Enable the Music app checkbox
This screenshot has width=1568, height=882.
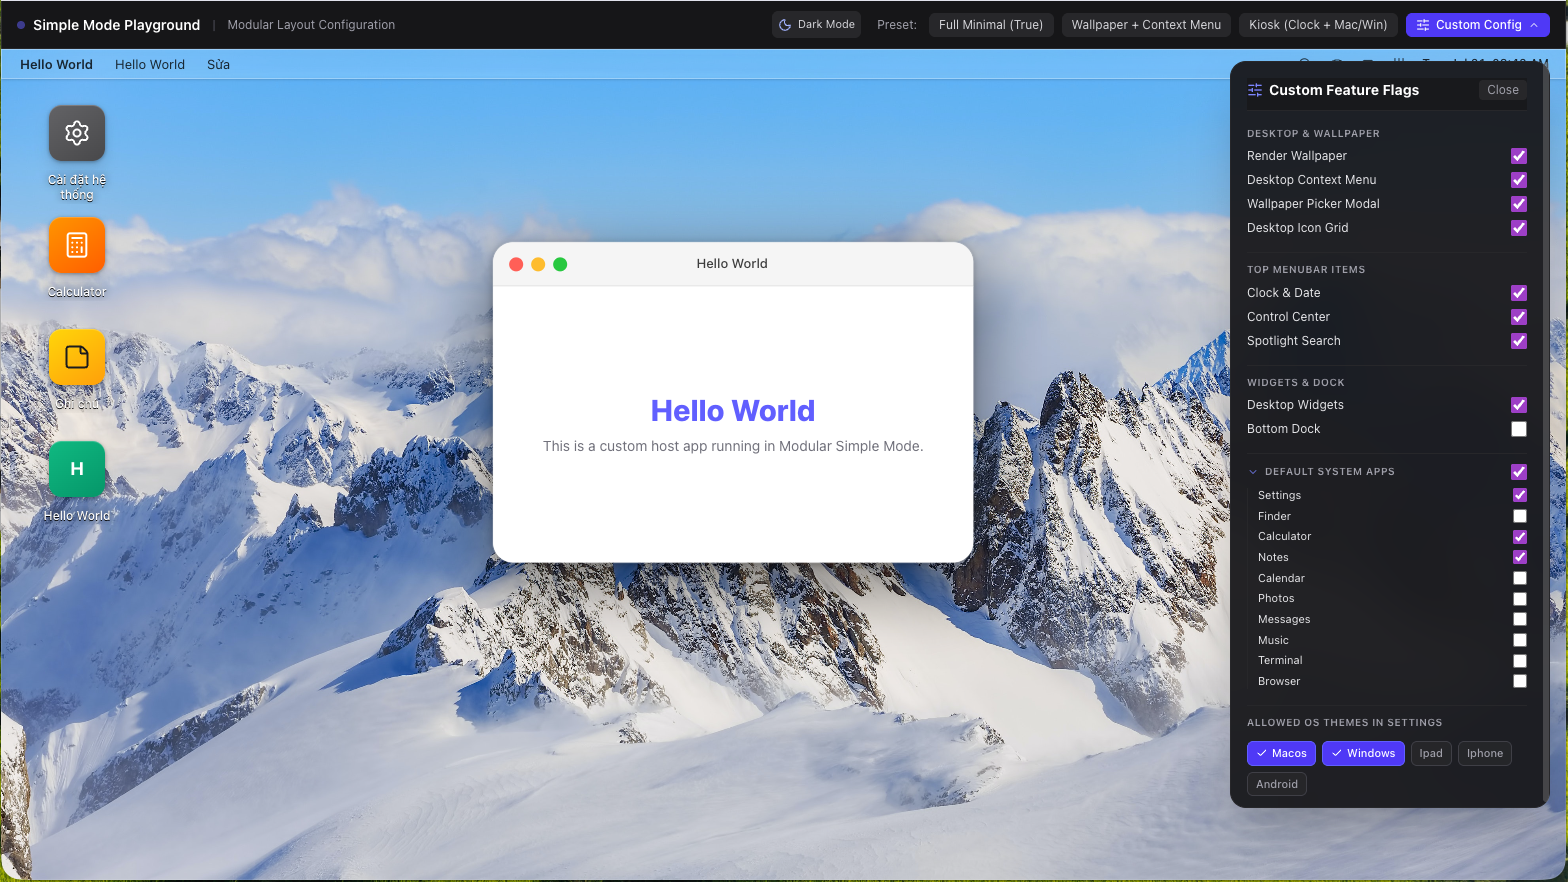(x=1520, y=640)
